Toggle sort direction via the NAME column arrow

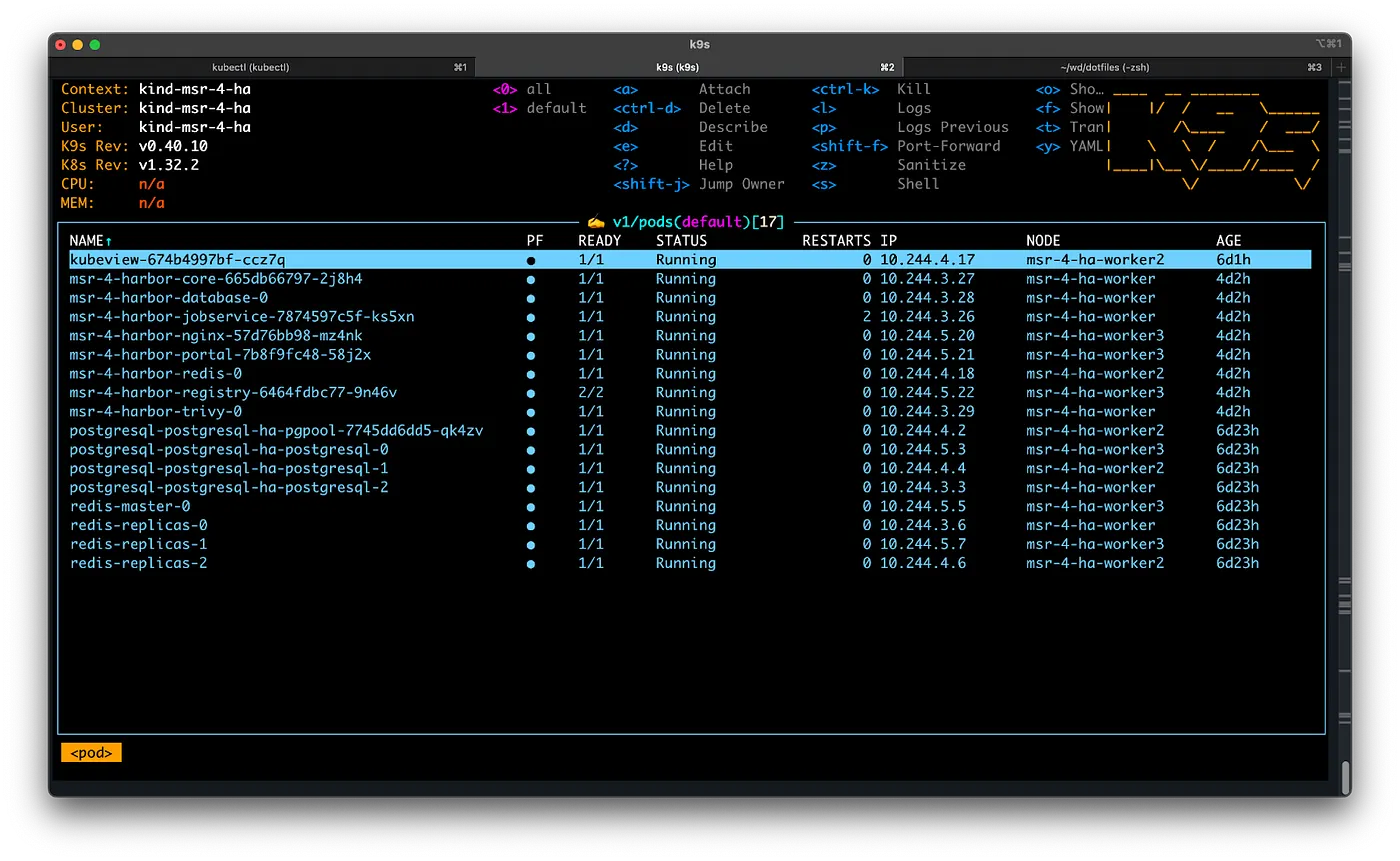tap(107, 240)
